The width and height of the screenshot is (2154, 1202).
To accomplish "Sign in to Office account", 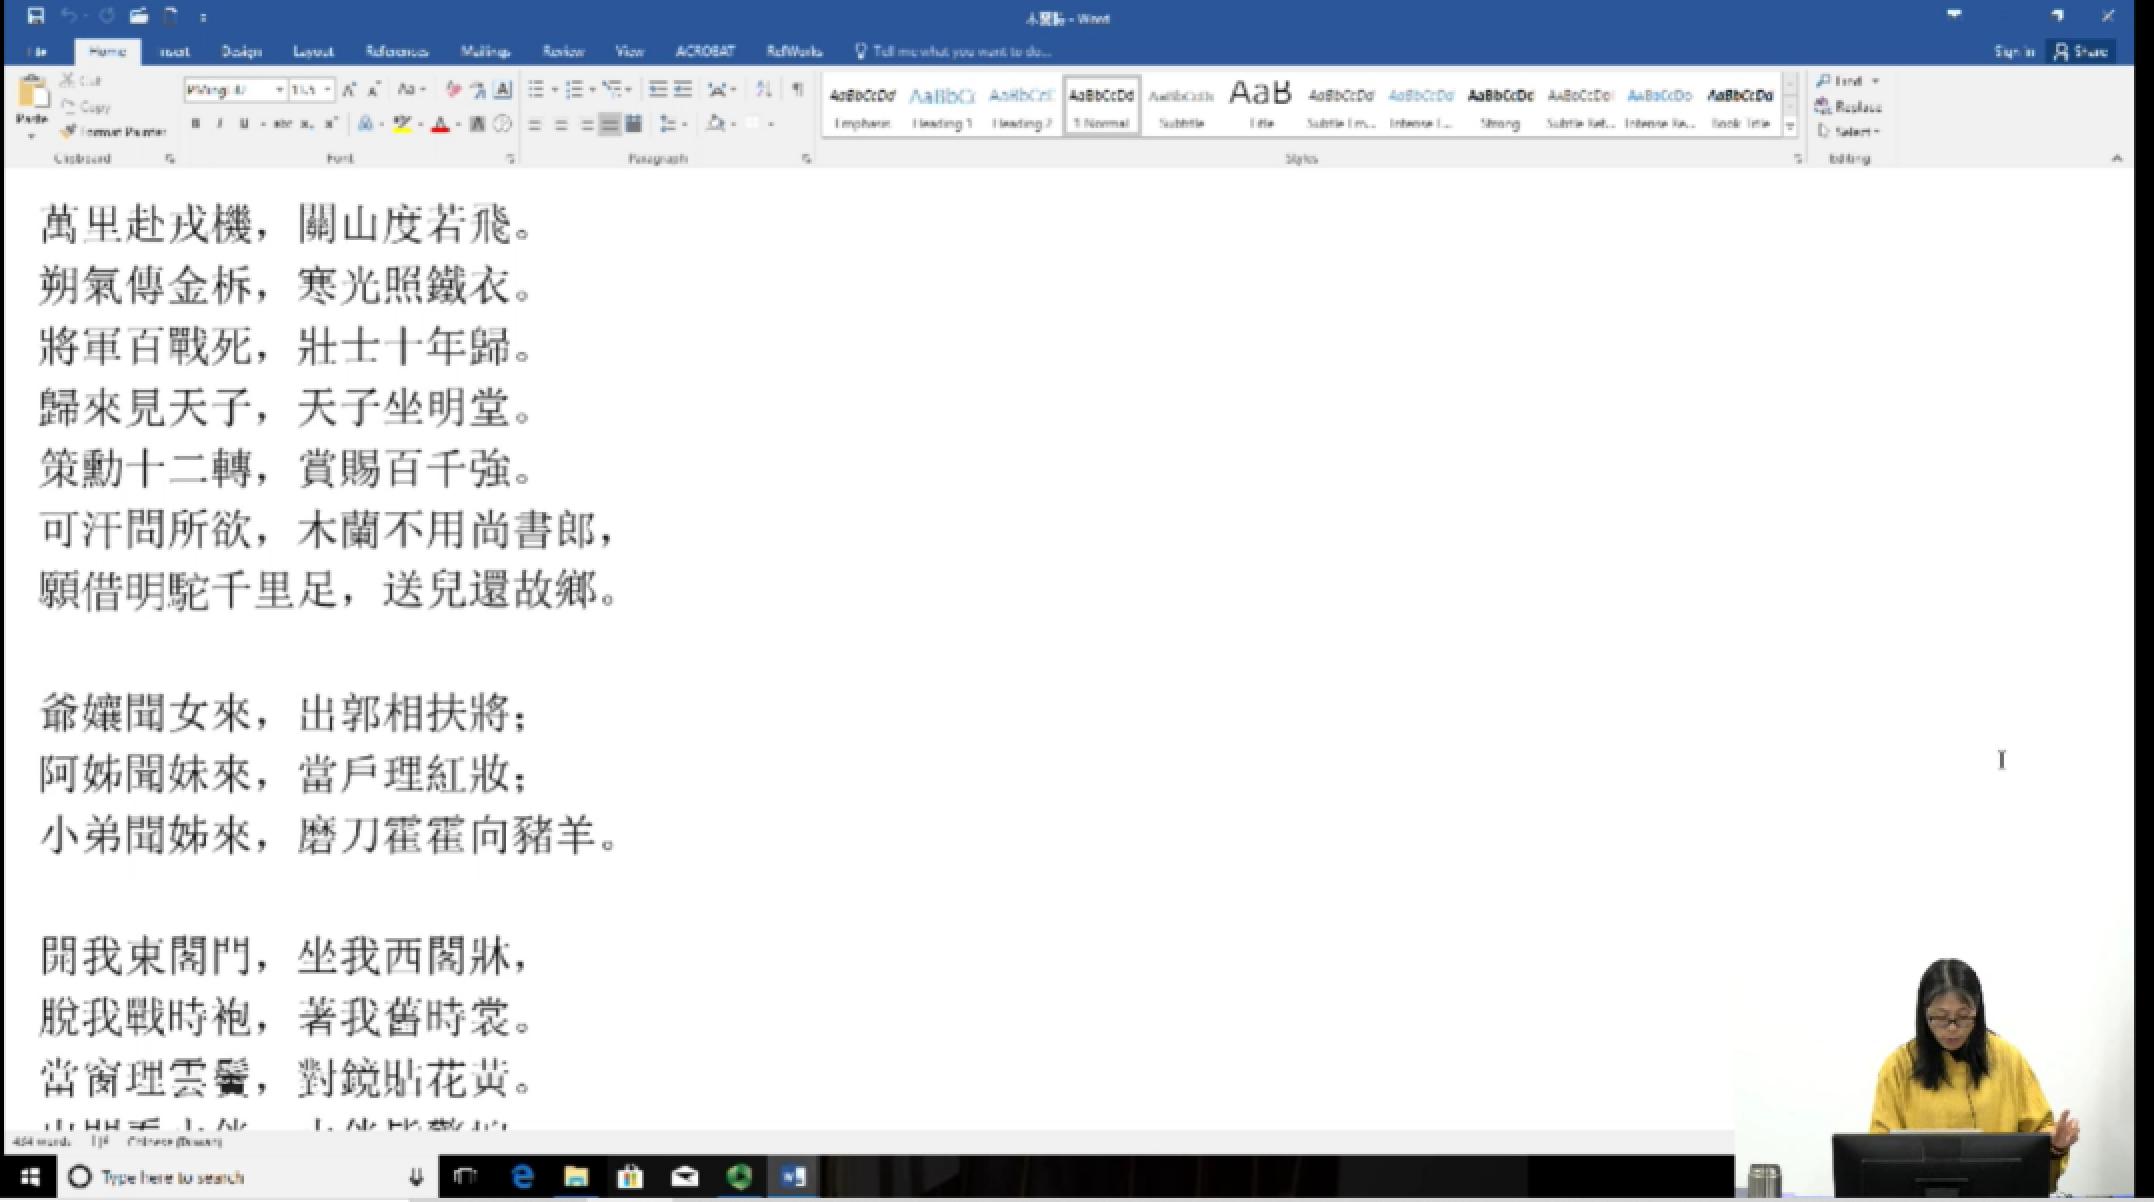I will (2013, 51).
